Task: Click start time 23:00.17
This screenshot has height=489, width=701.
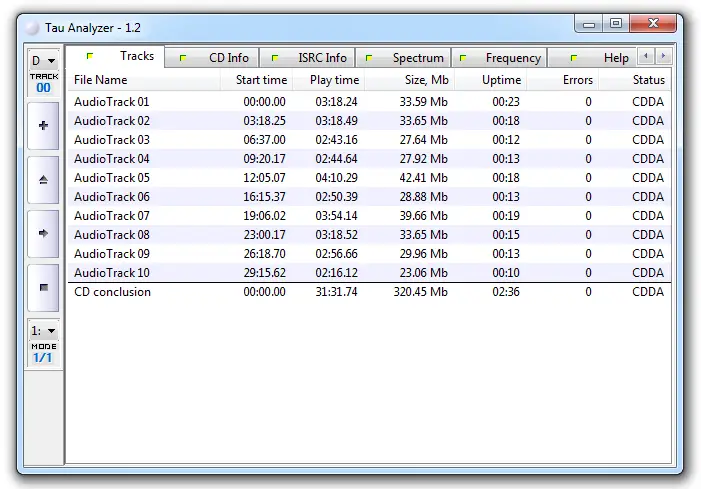Action: tap(264, 235)
